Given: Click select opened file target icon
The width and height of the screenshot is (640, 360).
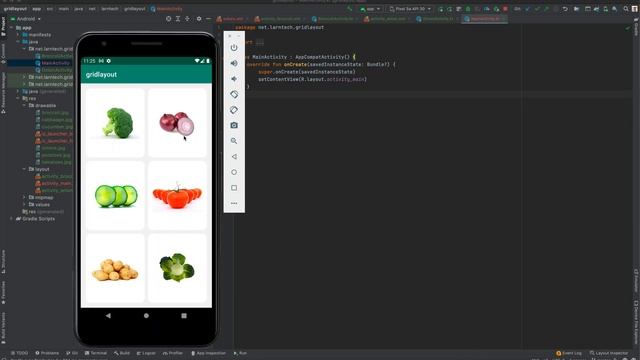Looking at the screenshot, I should tap(169, 19).
